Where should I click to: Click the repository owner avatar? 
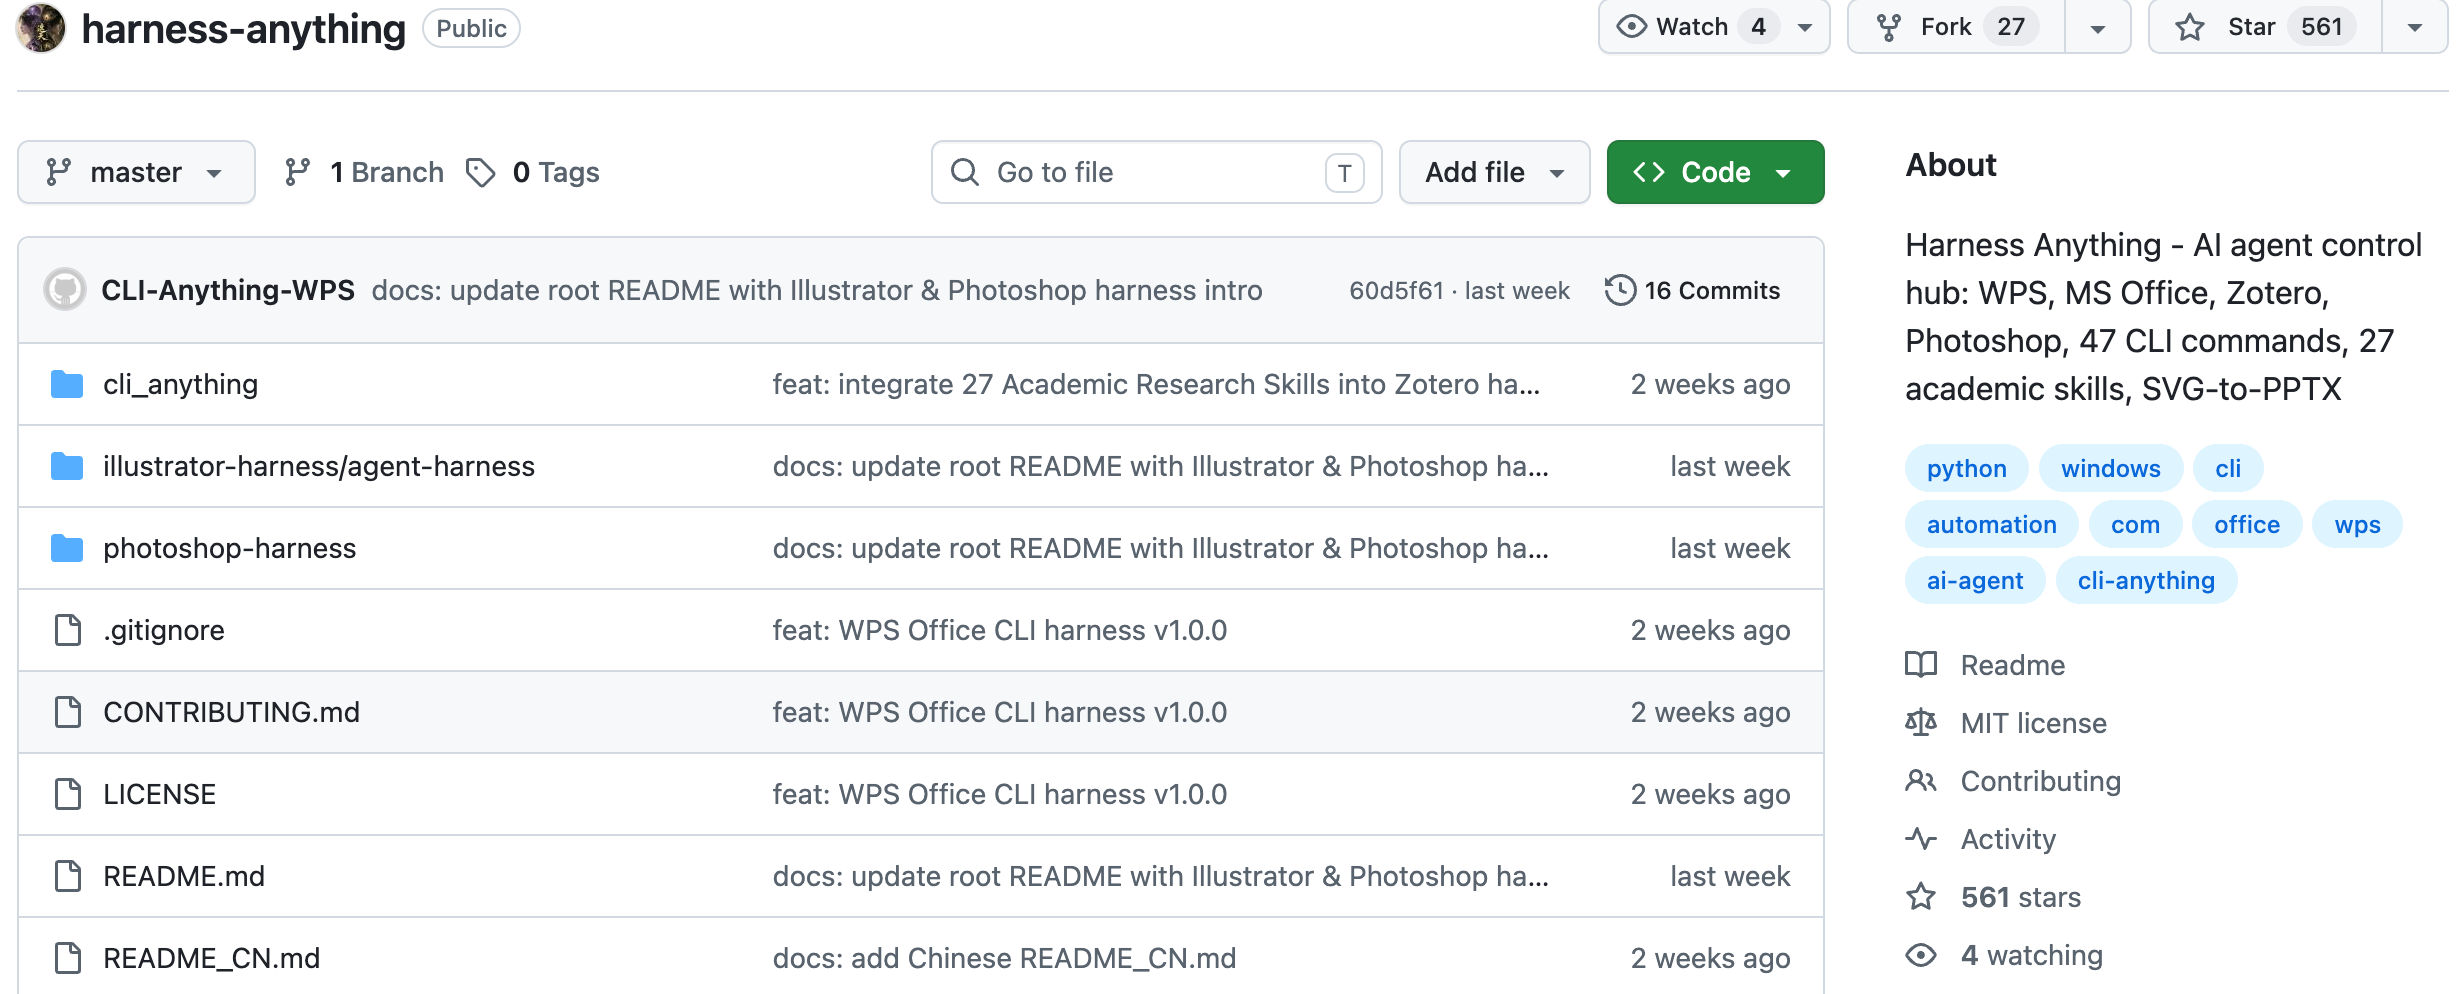click(x=41, y=28)
